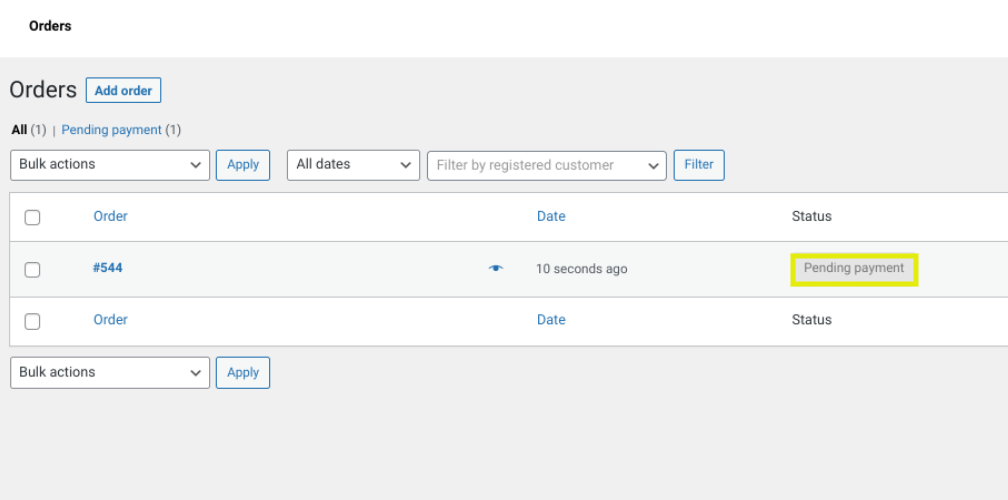Sort by the Order column in the top header
The image size is (1008, 500).
coord(111,217)
